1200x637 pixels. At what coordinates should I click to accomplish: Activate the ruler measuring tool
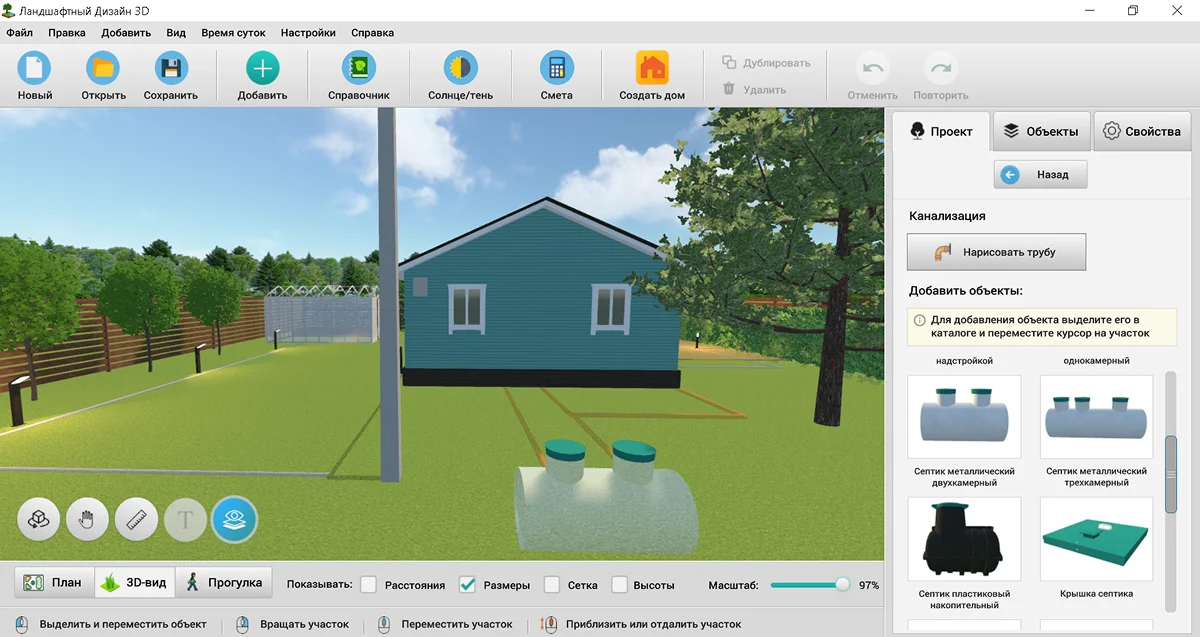tap(136, 519)
